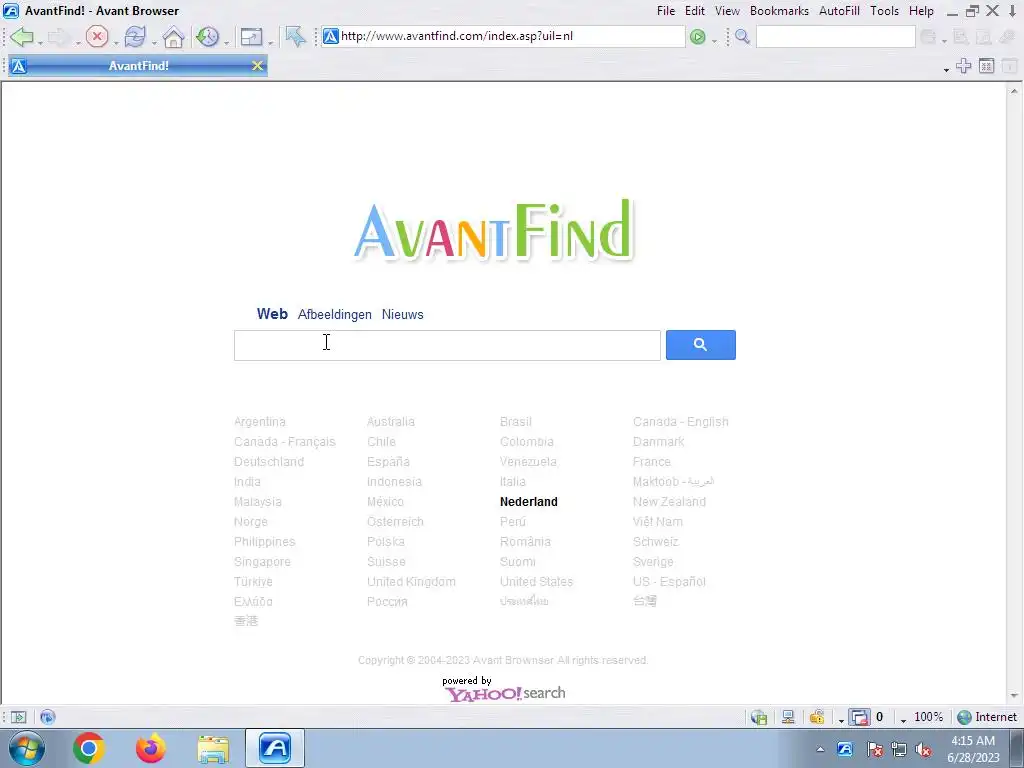Go to the Home page icon
Viewport: 1024px width, 768px height.
click(173, 37)
